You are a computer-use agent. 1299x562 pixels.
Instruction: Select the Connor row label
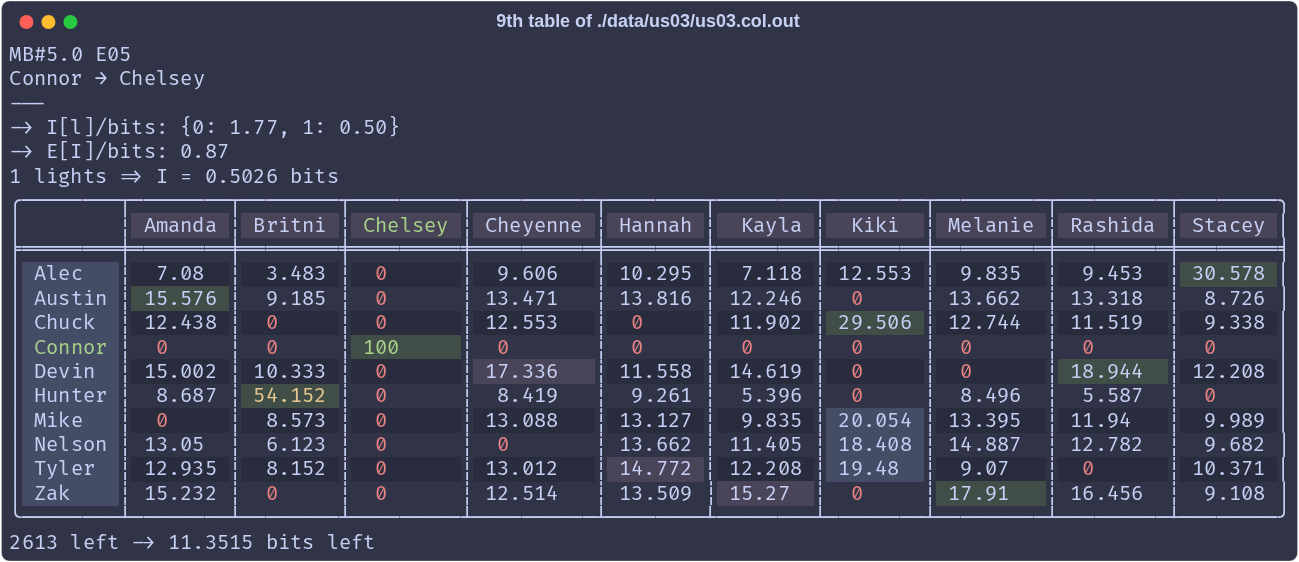point(70,347)
